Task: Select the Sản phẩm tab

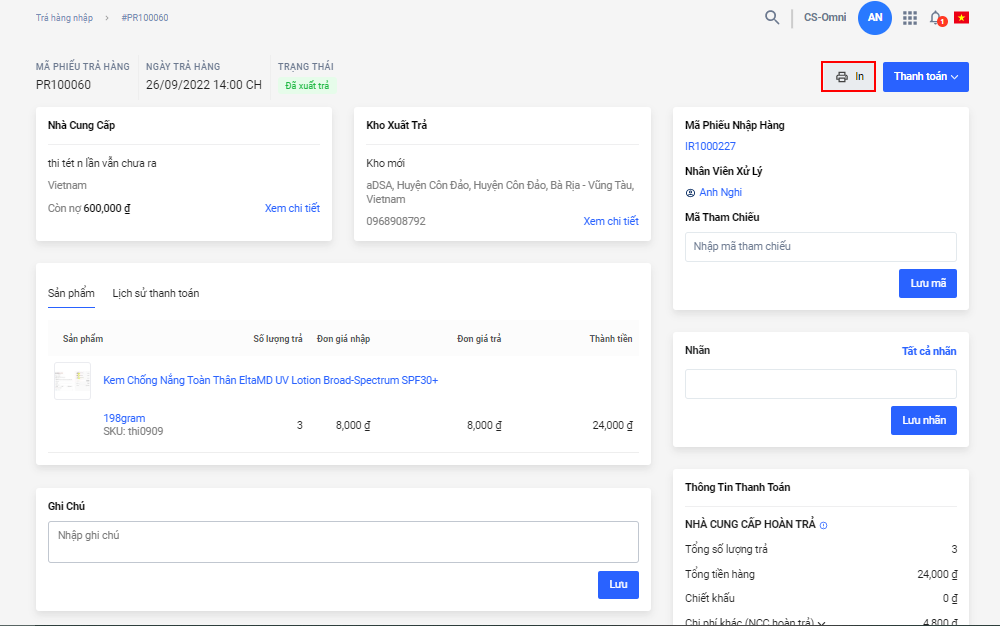Action: [x=71, y=293]
